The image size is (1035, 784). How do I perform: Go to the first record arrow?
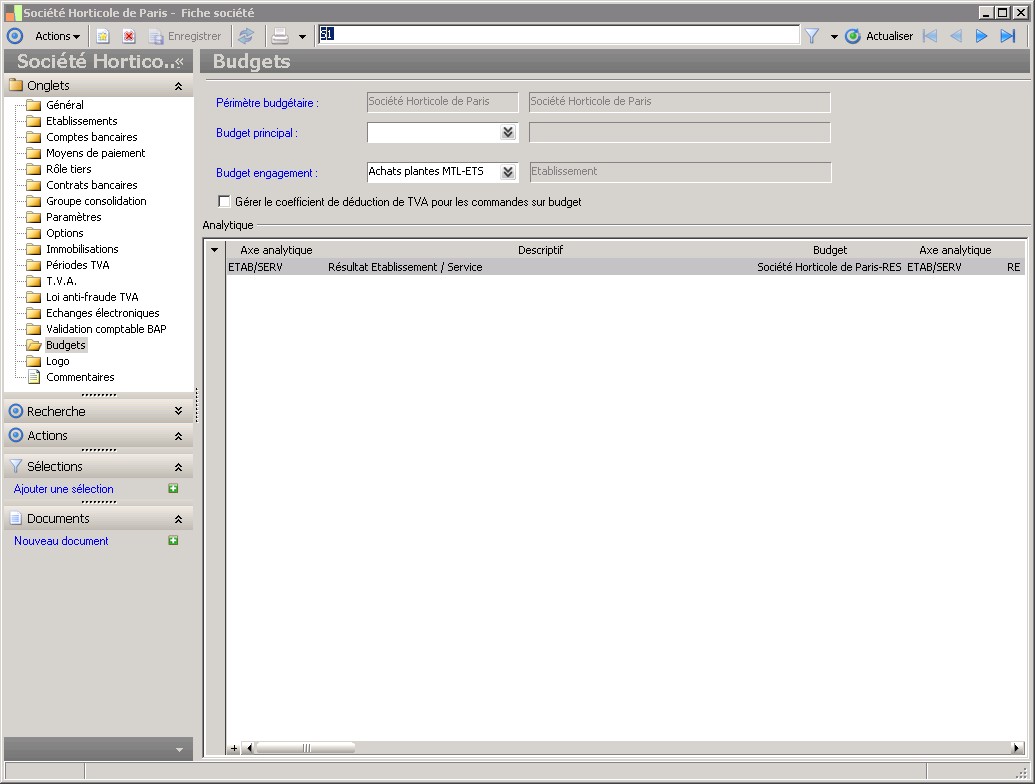tap(930, 36)
